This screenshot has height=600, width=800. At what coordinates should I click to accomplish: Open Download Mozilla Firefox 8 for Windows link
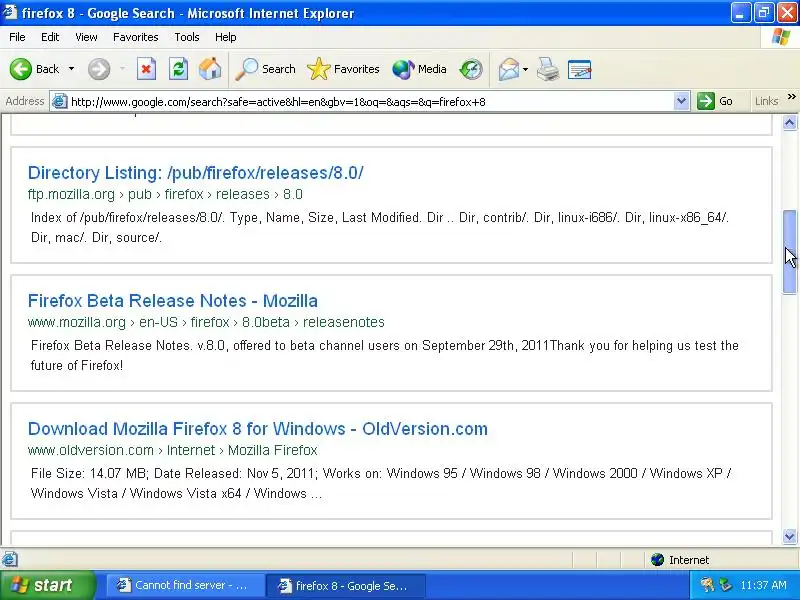tap(258, 429)
